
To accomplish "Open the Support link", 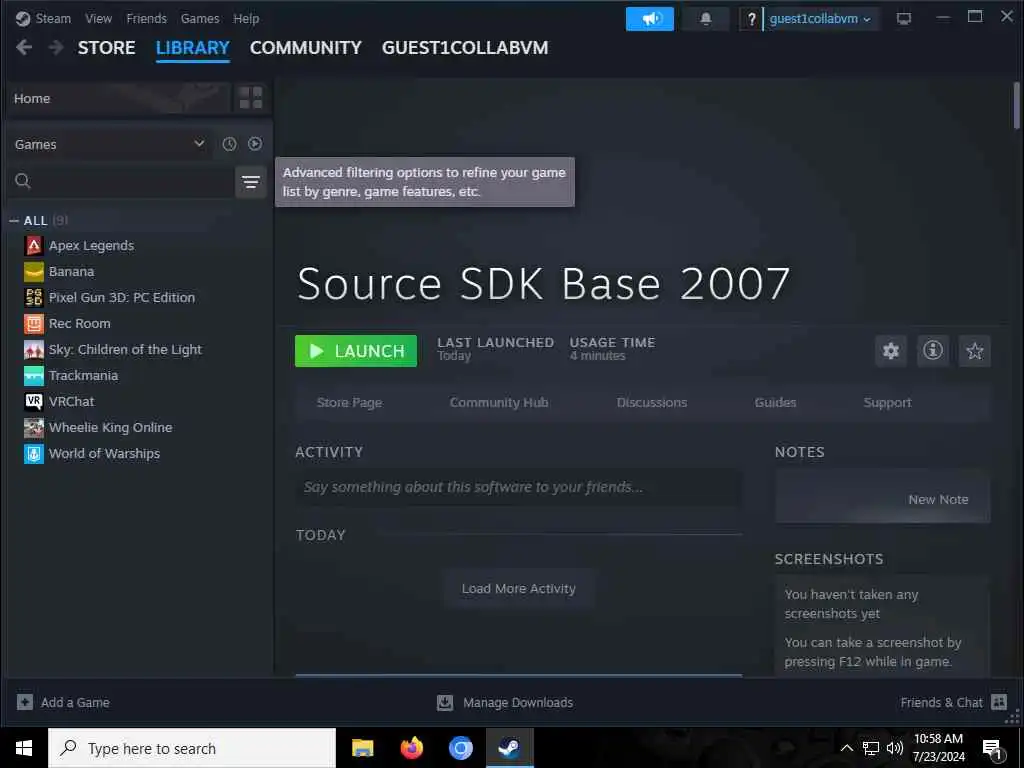I will coord(887,402).
